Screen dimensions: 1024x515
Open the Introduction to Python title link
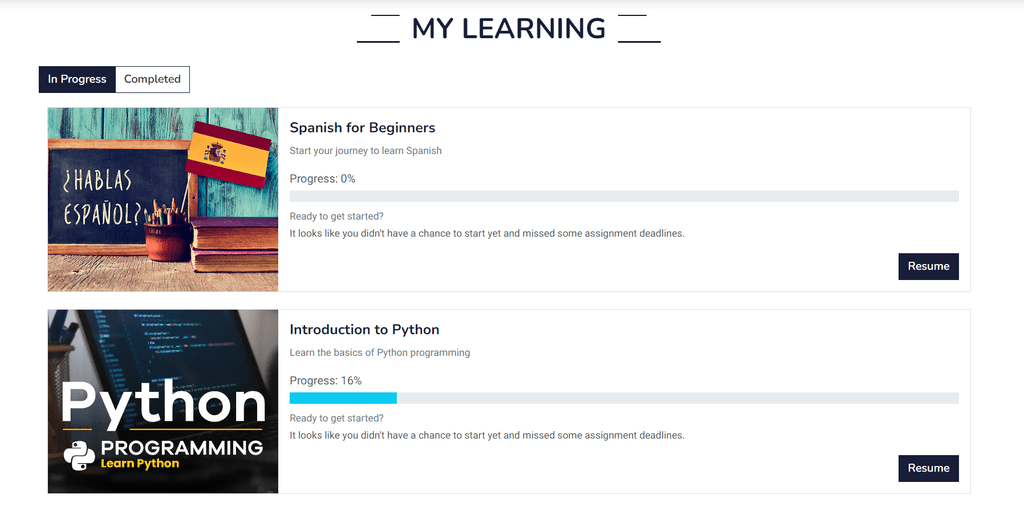(364, 330)
